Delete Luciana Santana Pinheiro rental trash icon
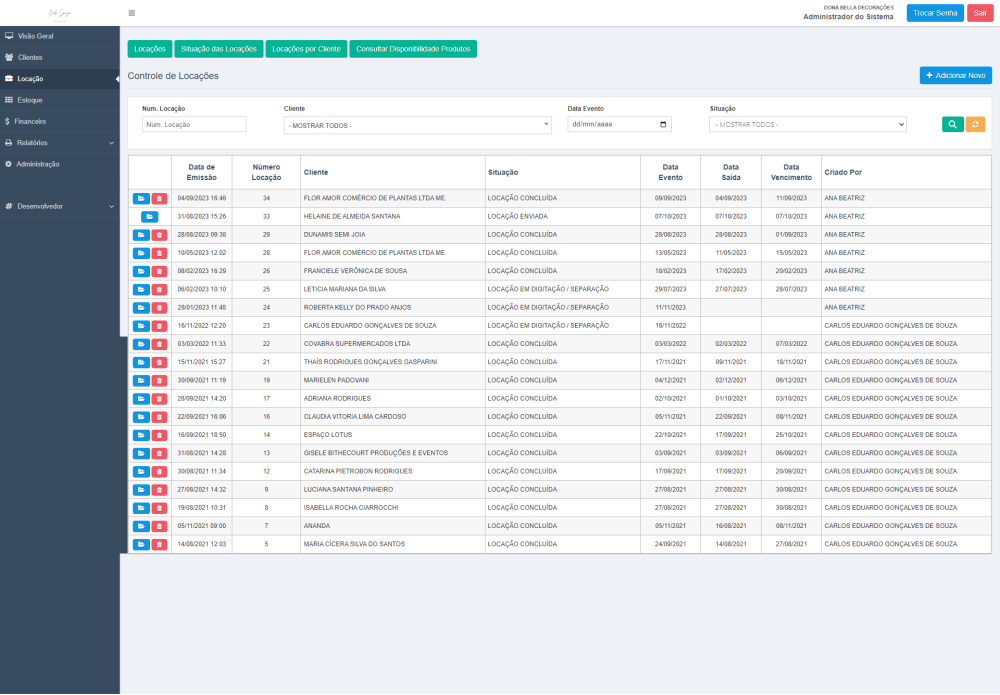This screenshot has height=695, width=1000. [x=159, y=490]
